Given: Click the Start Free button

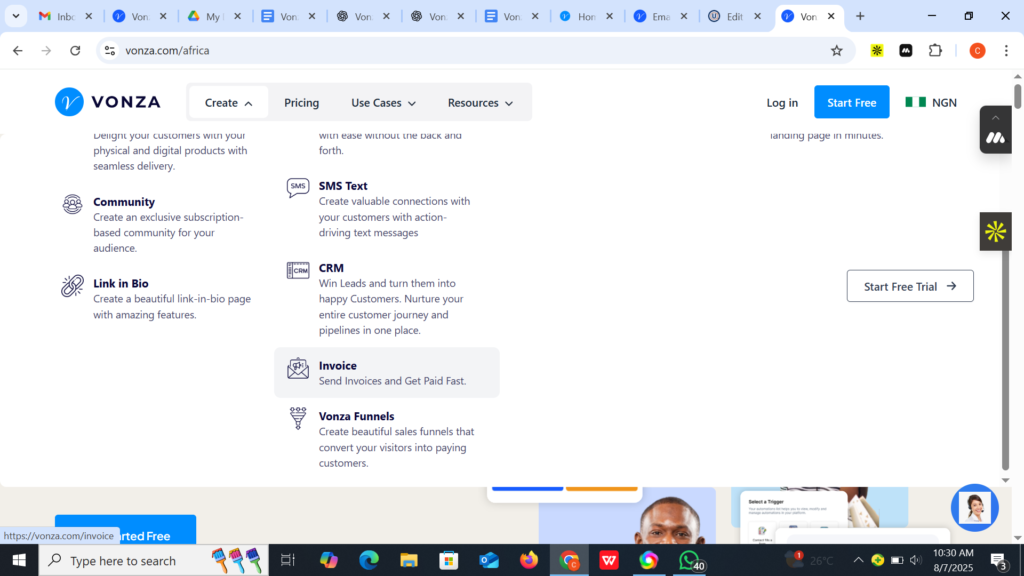Looking at the screenshot, I should [x=851, y=103].
